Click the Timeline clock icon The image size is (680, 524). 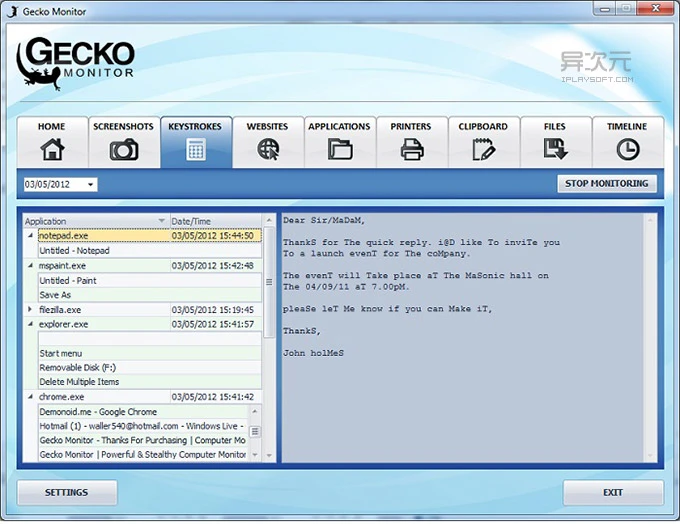[x=628, y=150]
